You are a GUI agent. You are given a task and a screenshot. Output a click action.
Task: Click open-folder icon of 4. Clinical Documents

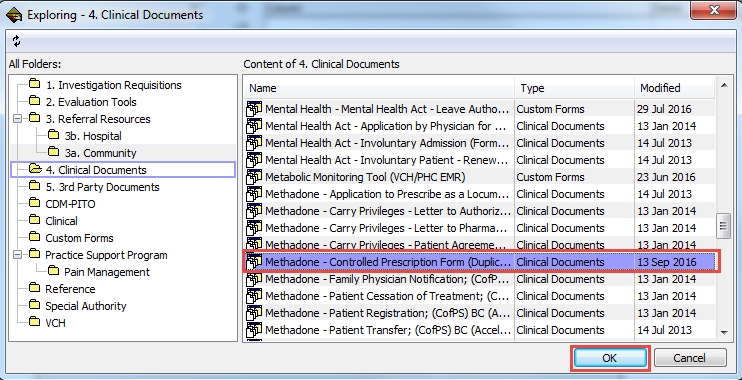tap(35, 169)
